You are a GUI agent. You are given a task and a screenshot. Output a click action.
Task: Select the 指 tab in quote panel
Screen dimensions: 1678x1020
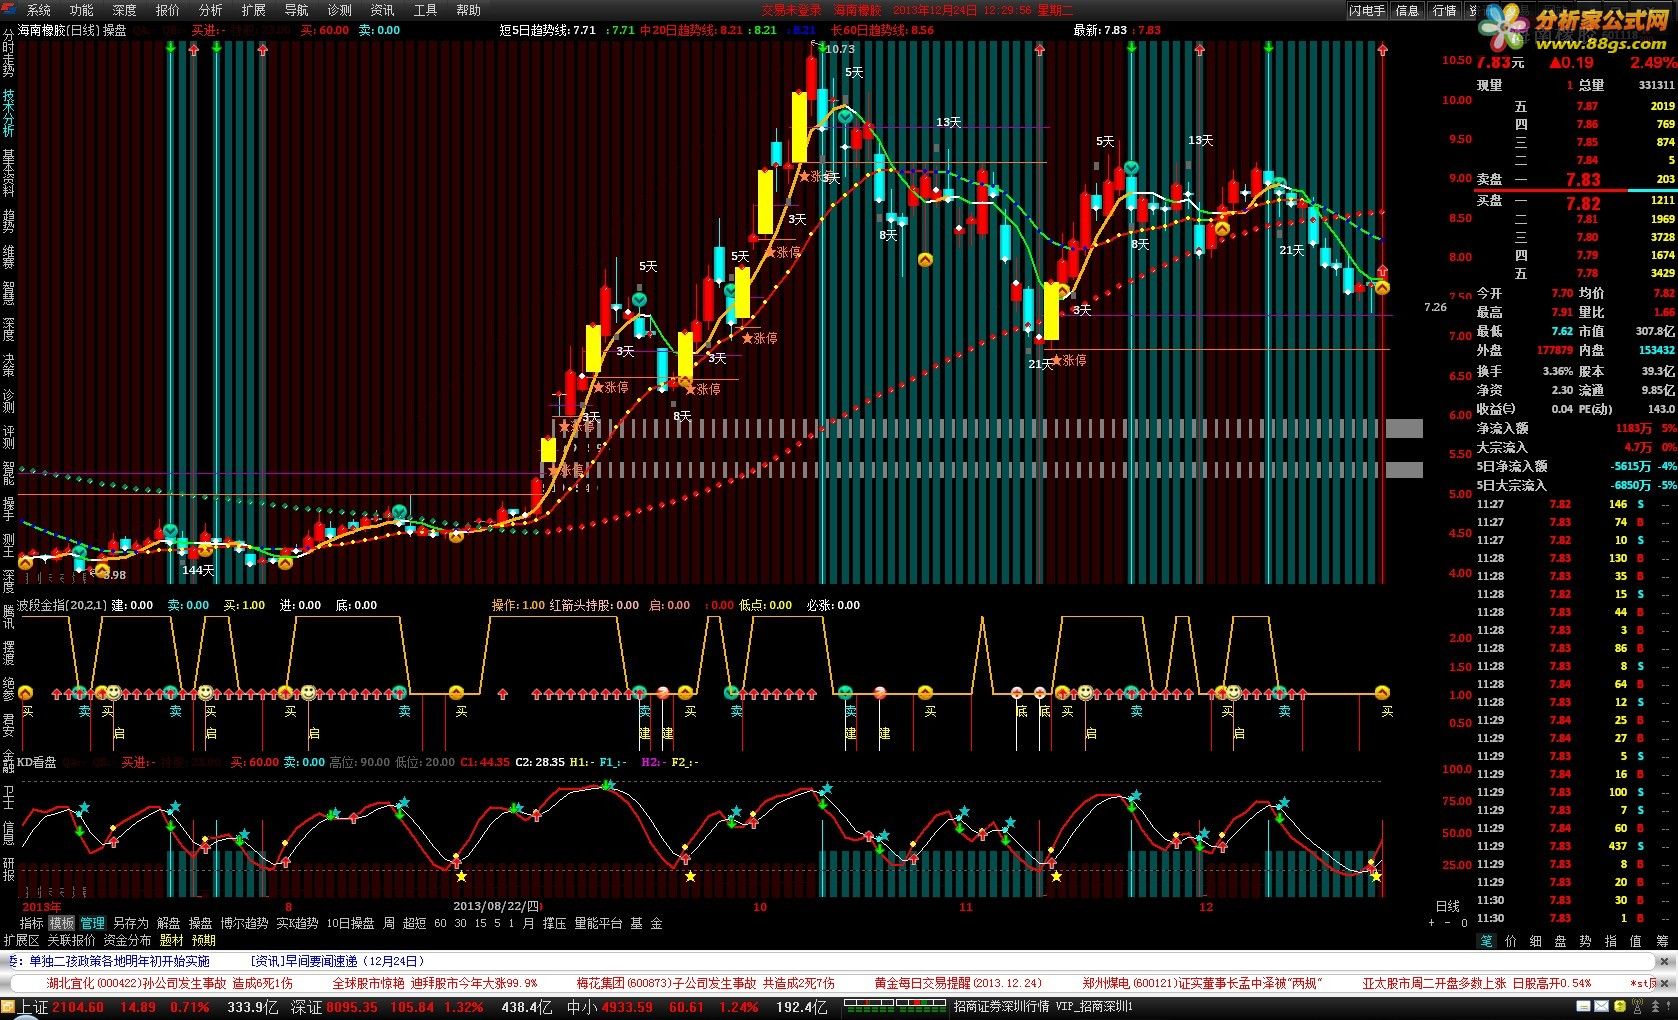pyautogui.click(x=1610, y=940)
